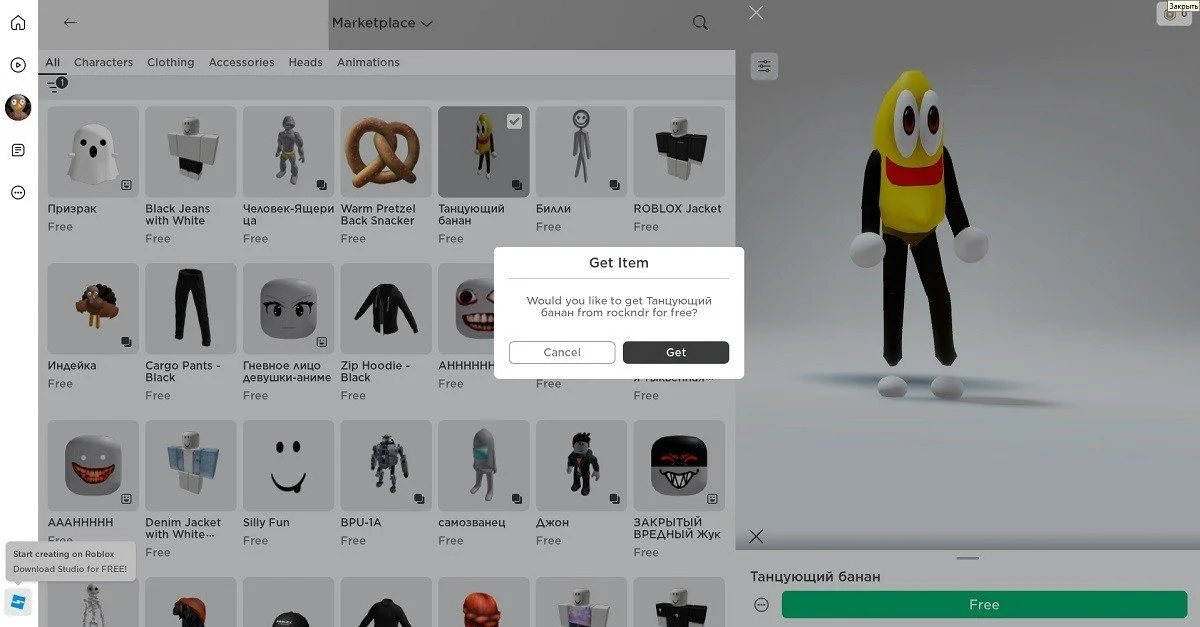Click the details panel drag handle bar
The height and width of the screenshot is (627, 1200).
tap(967, 558)
